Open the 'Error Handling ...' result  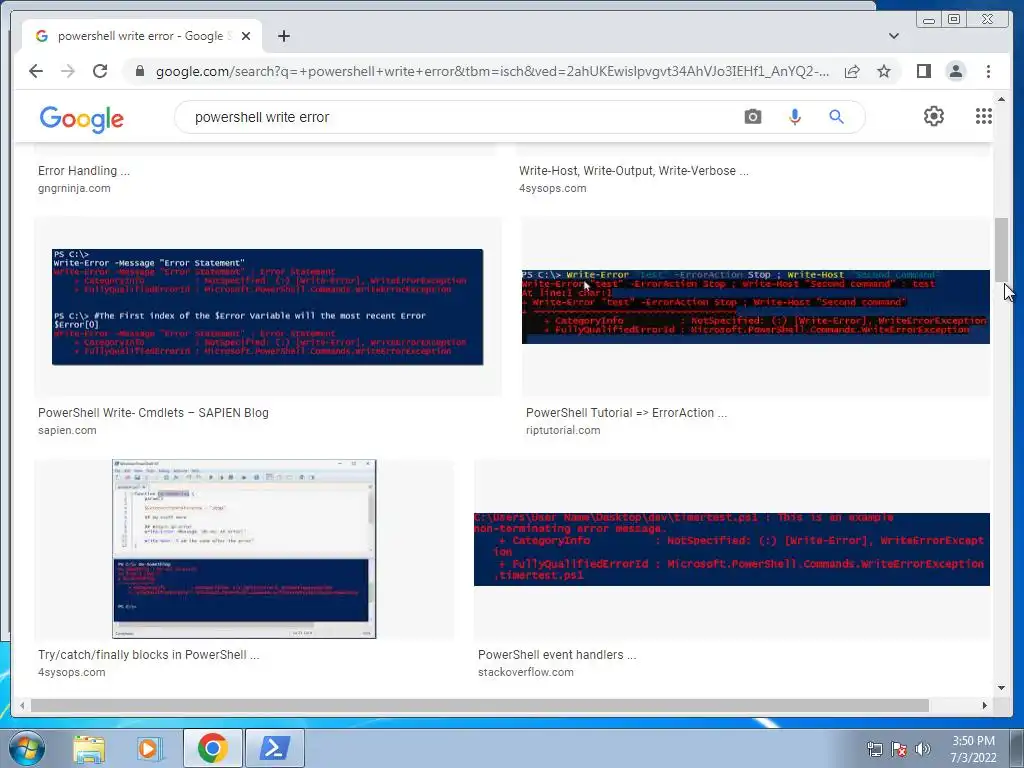tap(84, 170)
